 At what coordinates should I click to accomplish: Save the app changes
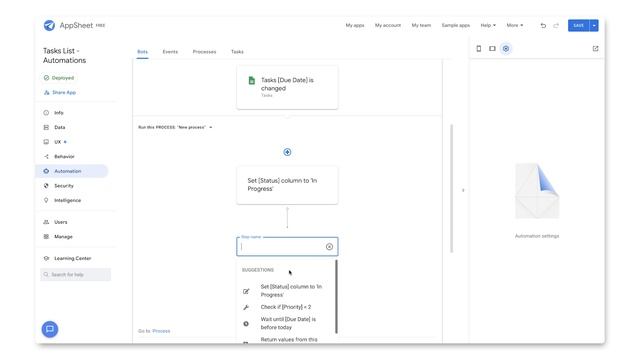click(x=578, y=26)
